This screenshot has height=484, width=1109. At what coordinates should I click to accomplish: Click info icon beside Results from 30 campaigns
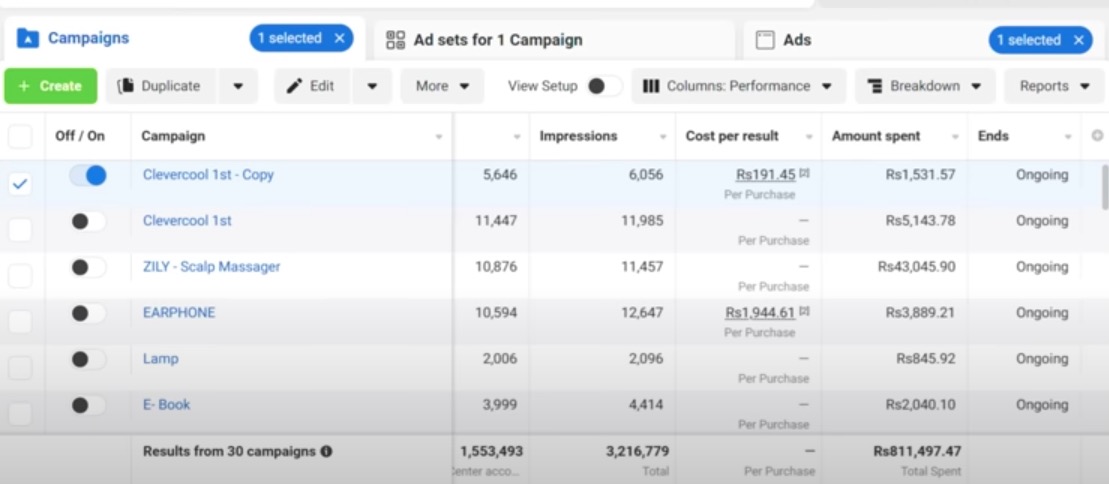pyautogui.click(x=326, y=451)
